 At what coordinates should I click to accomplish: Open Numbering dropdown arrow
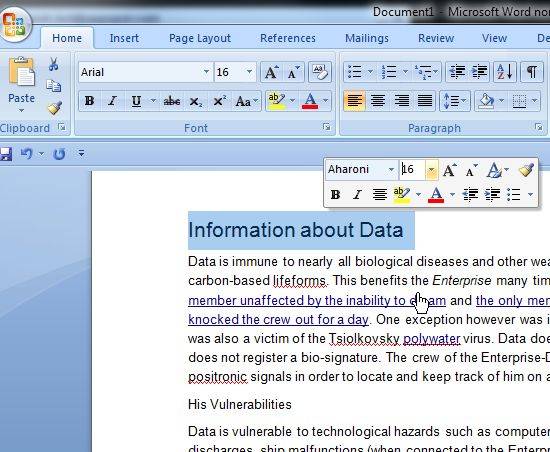pos(405,72)
